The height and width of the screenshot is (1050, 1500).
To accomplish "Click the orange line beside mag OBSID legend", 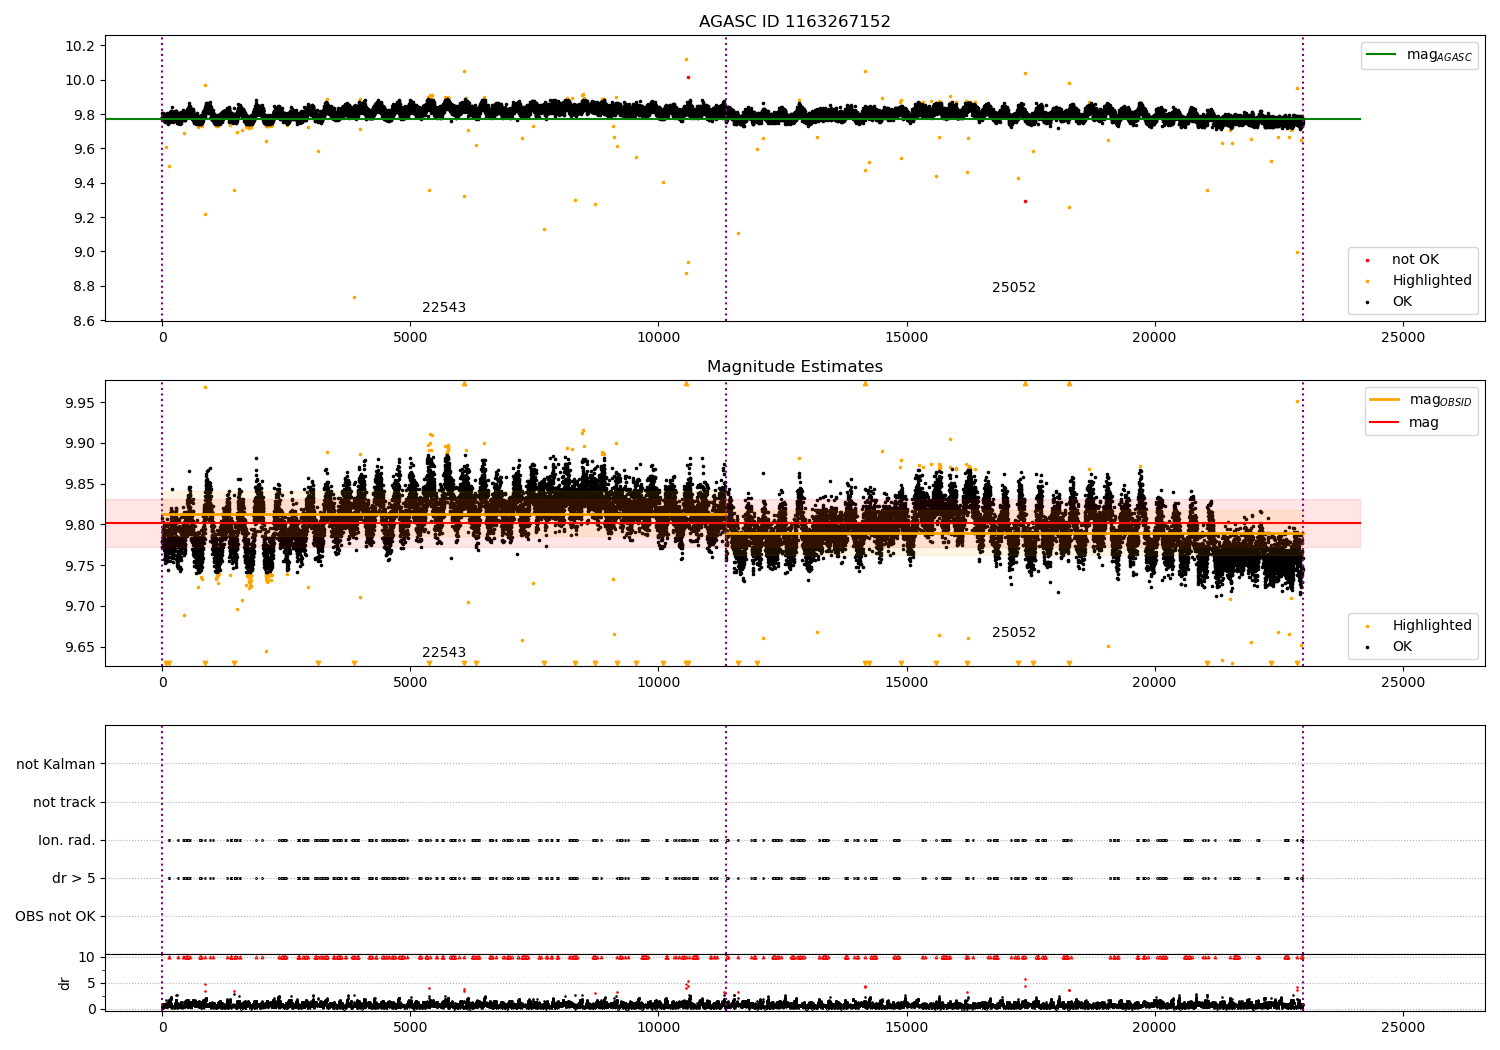I will [x=1384, y=400].
